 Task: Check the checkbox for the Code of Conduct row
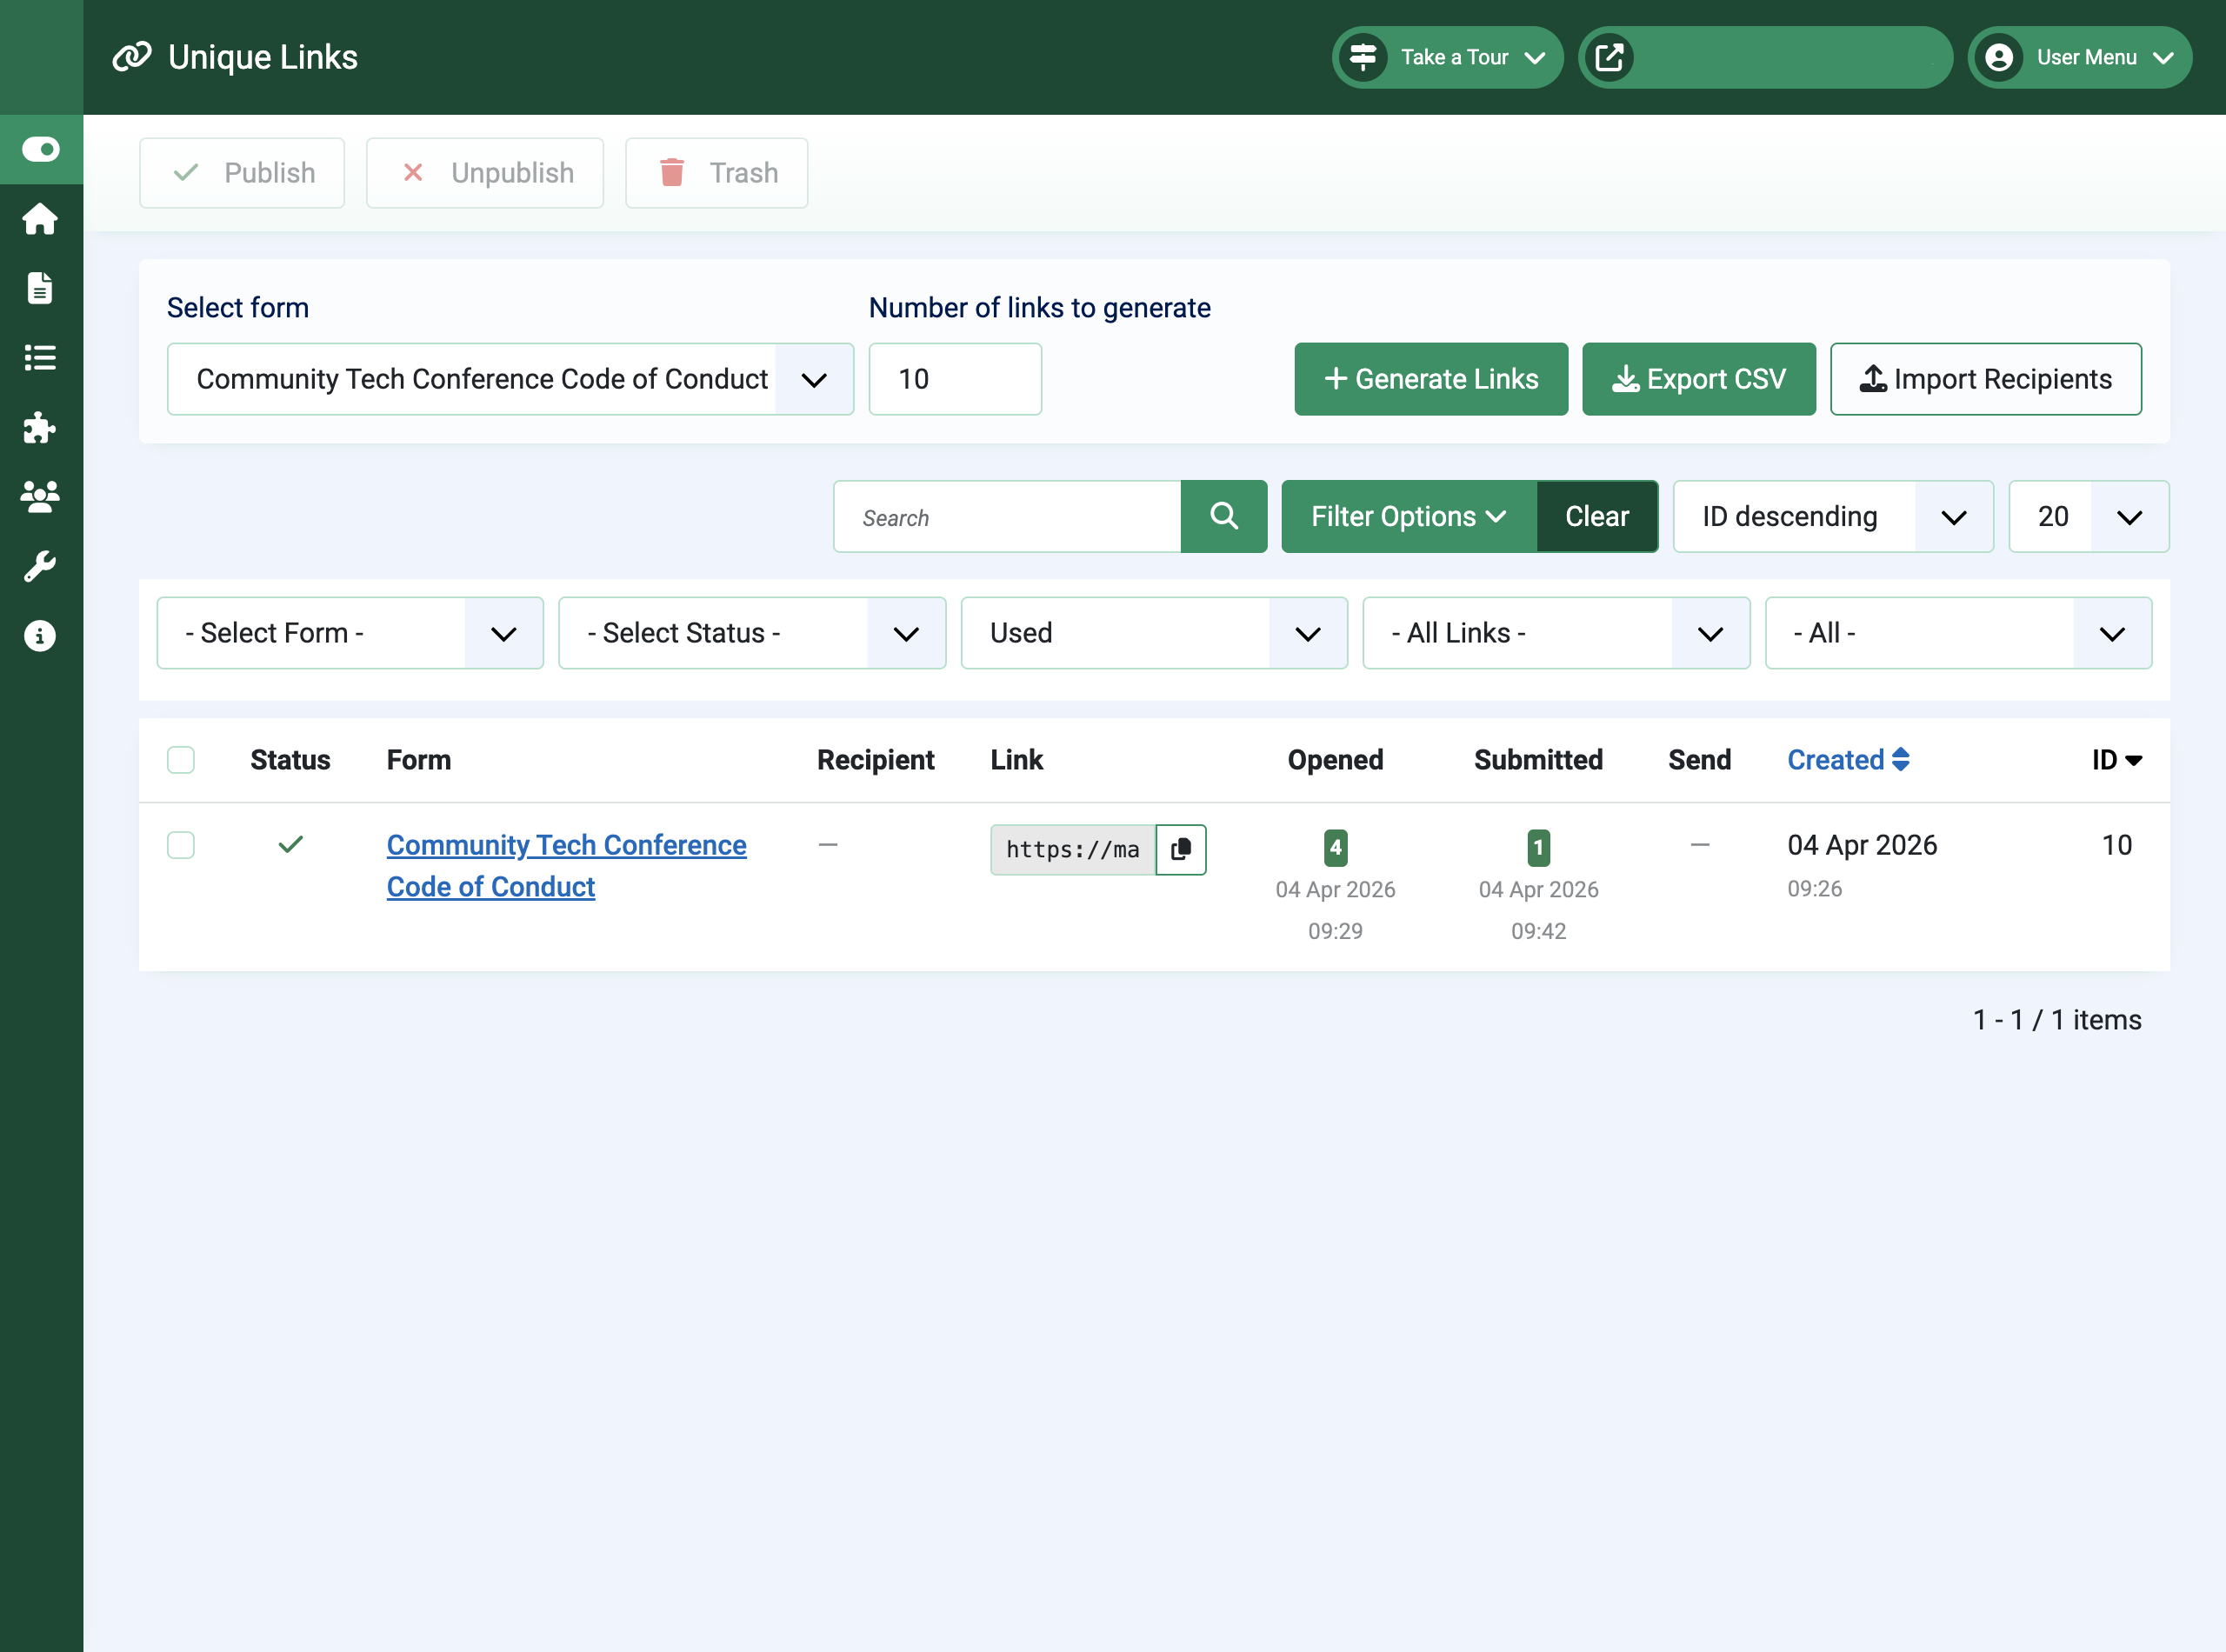tap(181, 845)
